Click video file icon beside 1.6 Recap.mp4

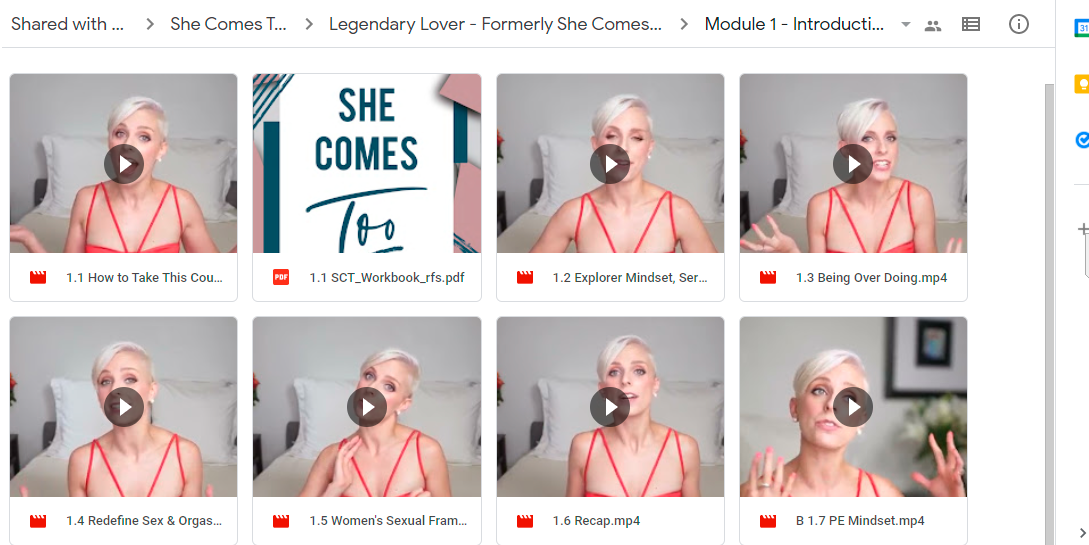click(524, 521)
